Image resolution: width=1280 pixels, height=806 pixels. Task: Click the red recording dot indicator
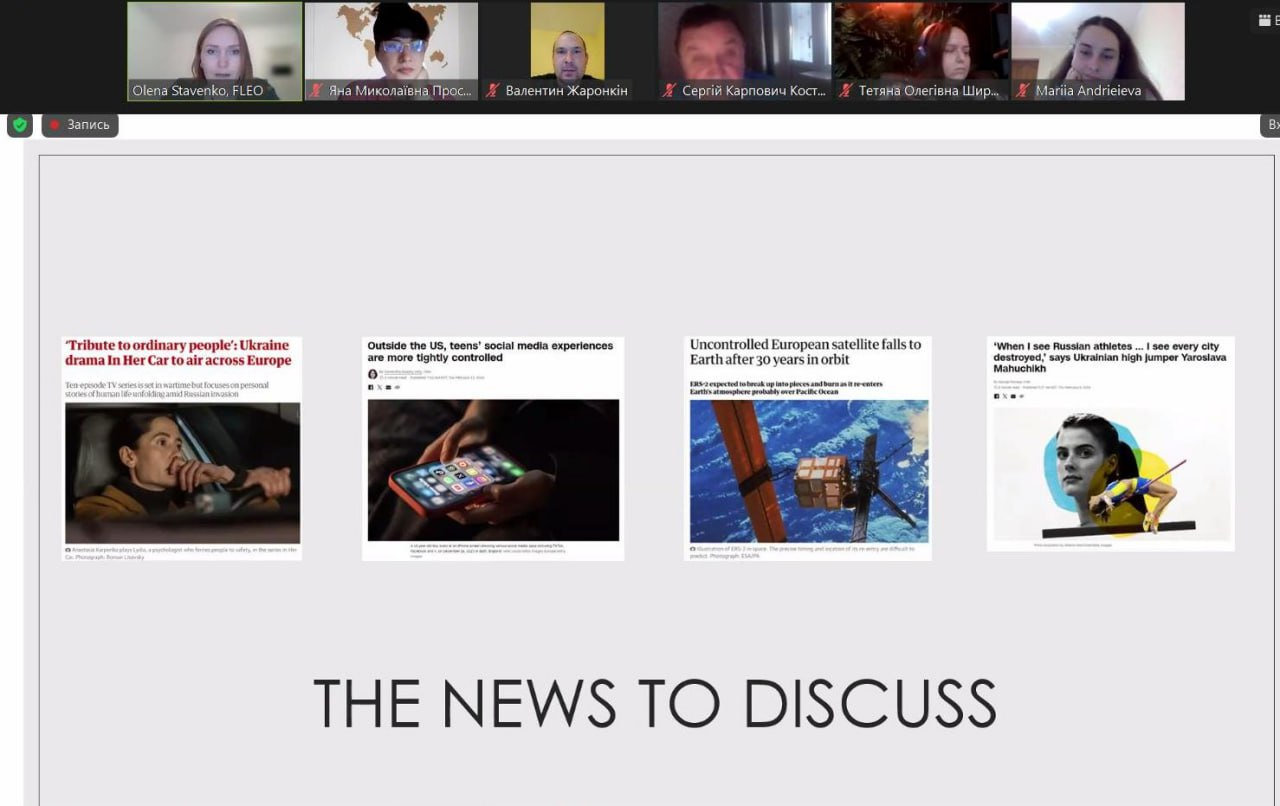click(55, 125)
